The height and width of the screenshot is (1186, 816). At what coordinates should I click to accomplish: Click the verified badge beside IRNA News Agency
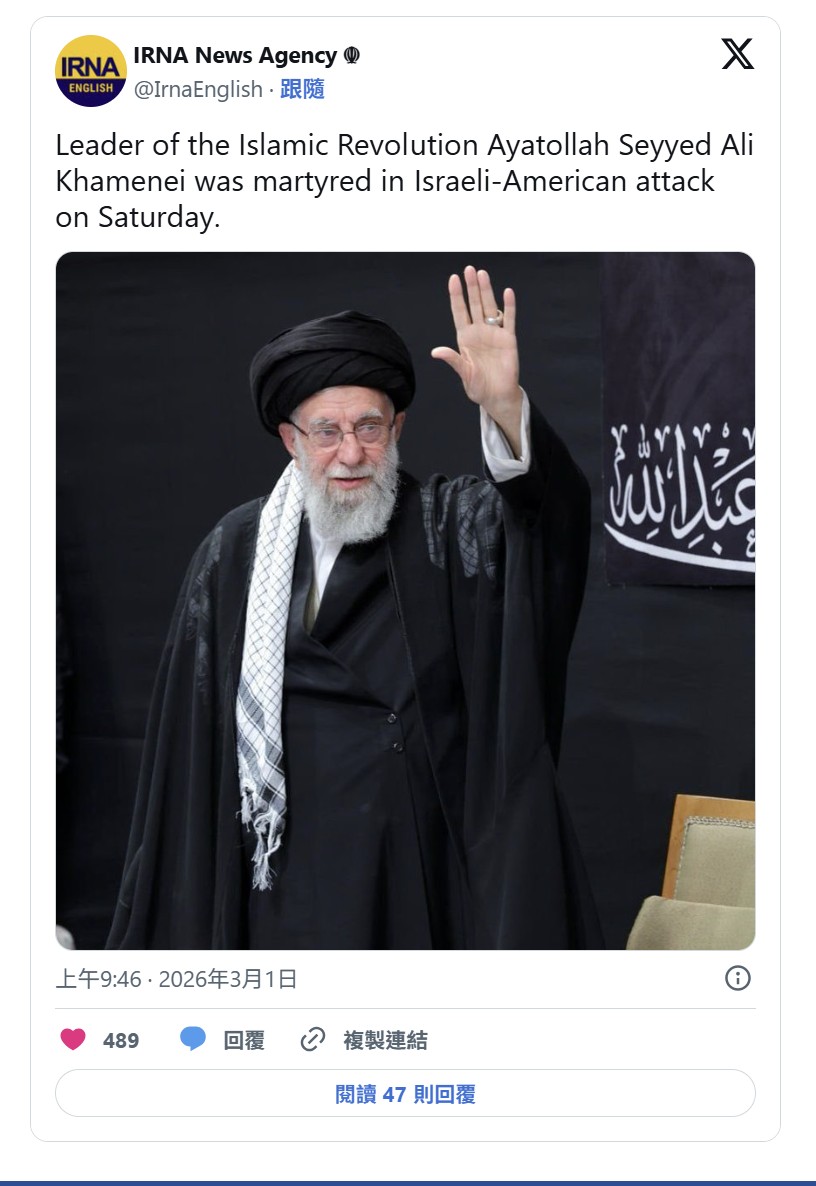pos(352,55)
